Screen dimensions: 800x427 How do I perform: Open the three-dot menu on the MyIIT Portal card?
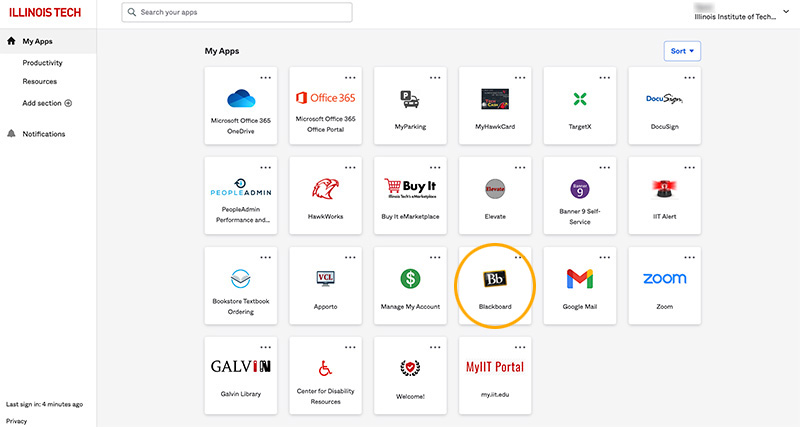pyautogui.click(x=520, y=347)
